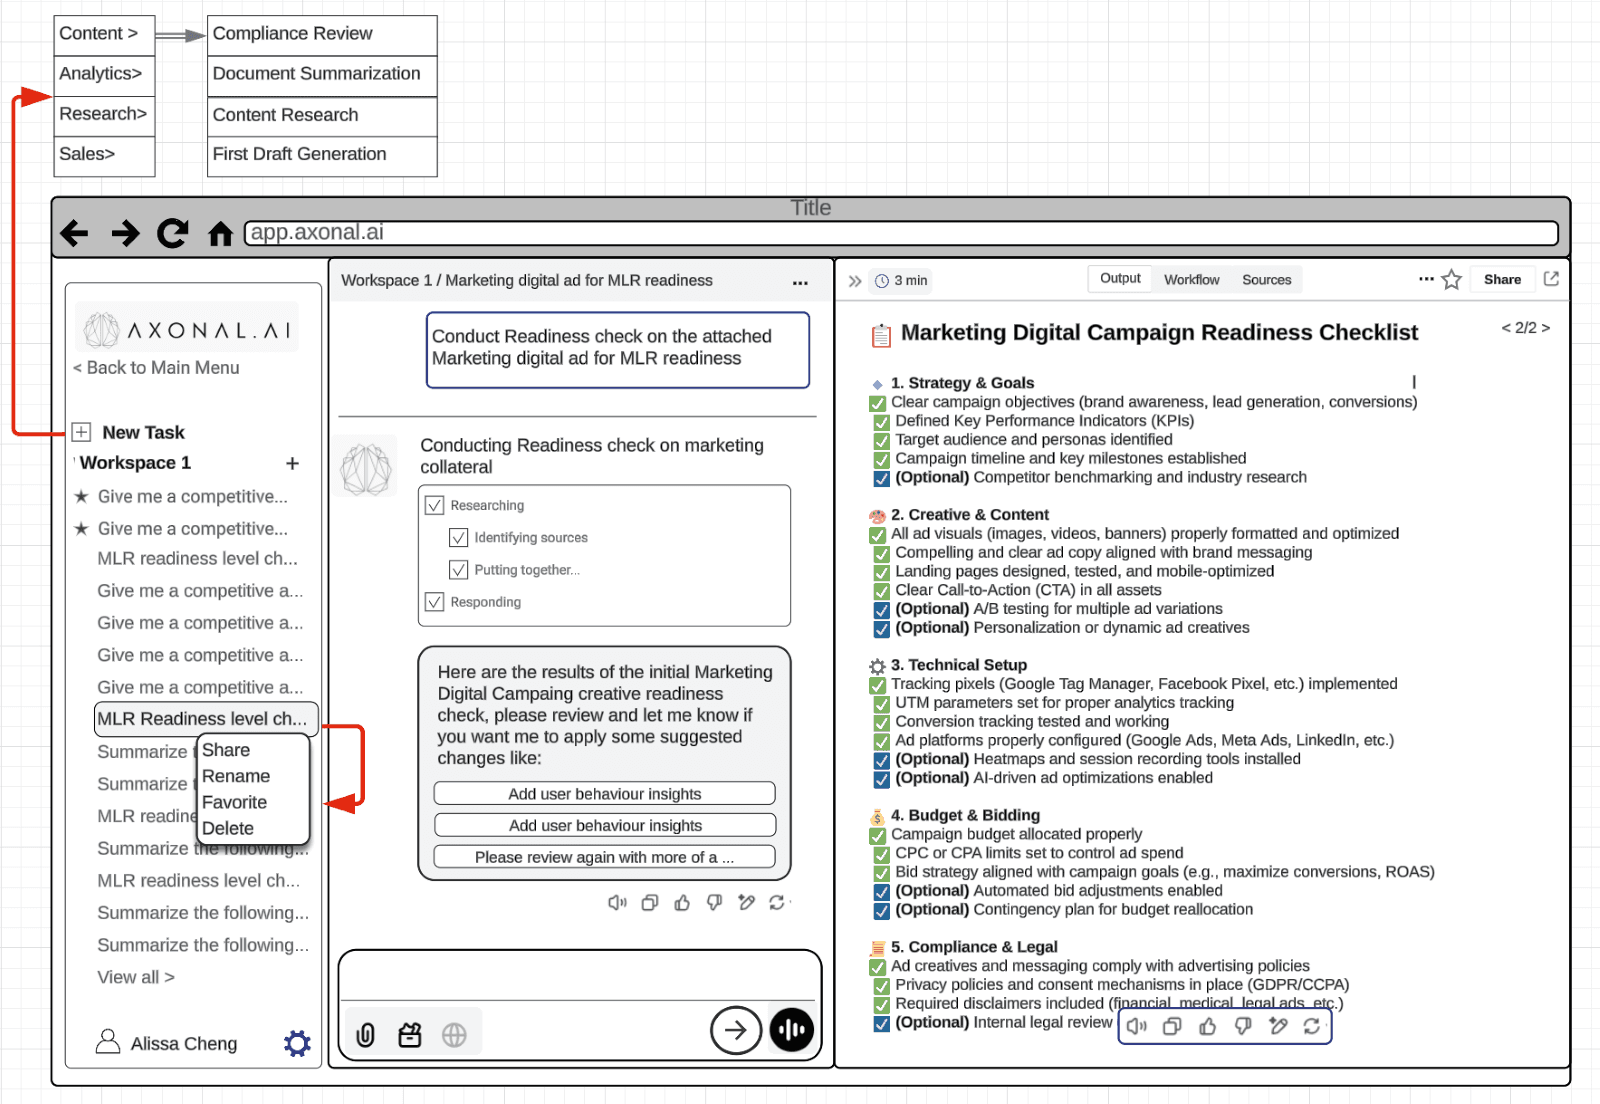Click the chat message input field
1600x1104 pixels.
tap(580, 975)
